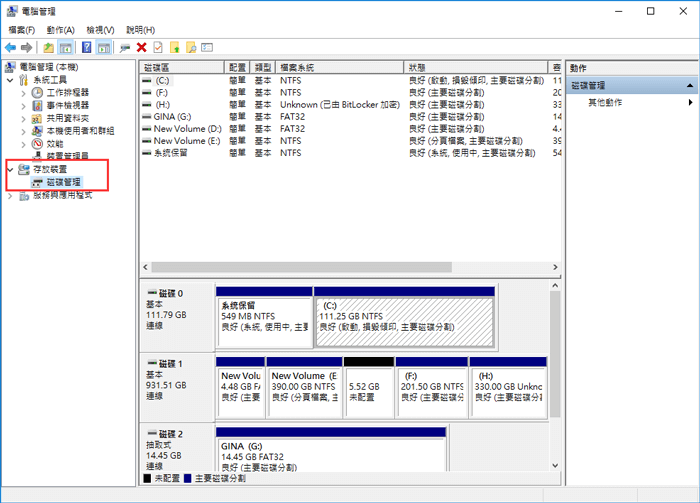Select the 系統保留 row in volume list
This screenshot has height=503, width=700.
point(350,153)
